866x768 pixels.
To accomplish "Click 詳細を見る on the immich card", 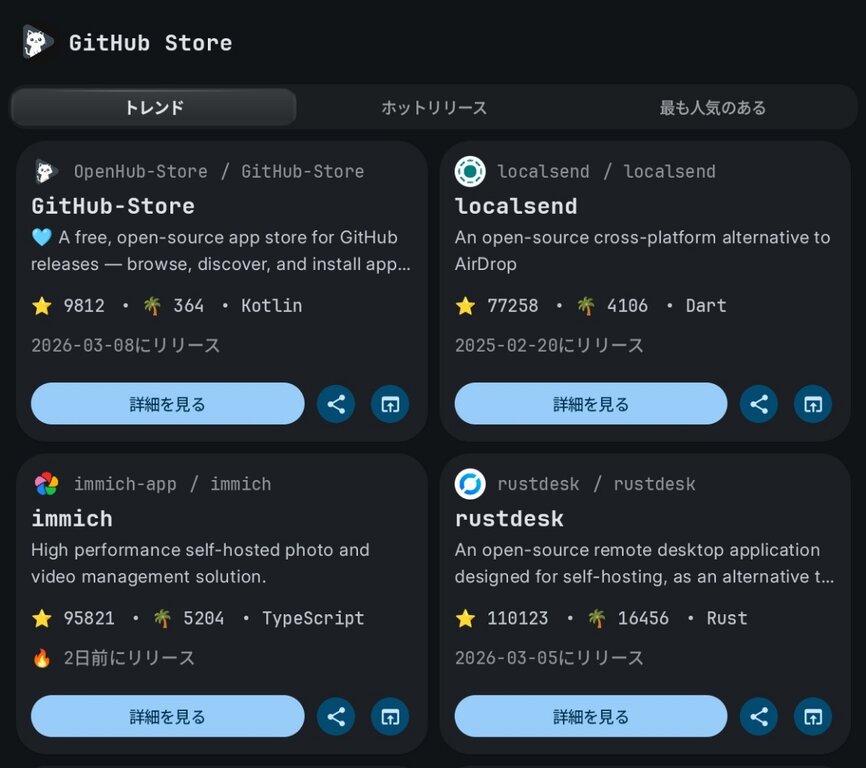I will tap(167, 716).
